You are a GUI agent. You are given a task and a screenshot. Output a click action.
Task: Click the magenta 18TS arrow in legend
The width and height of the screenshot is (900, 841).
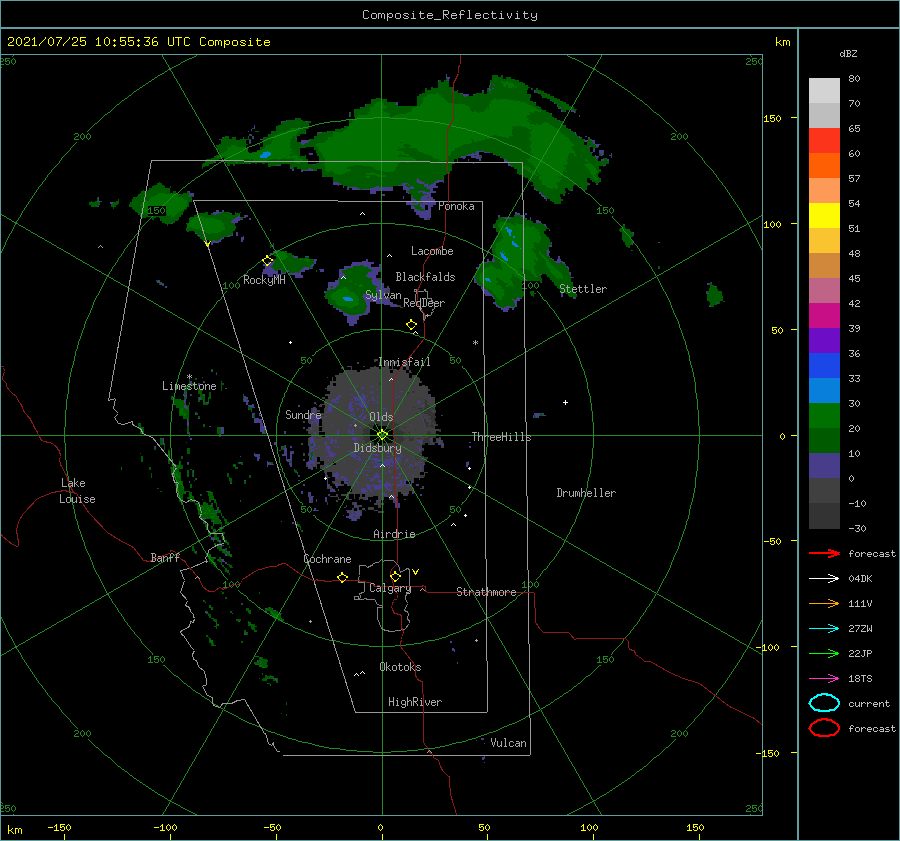click(x=824, y=679)
